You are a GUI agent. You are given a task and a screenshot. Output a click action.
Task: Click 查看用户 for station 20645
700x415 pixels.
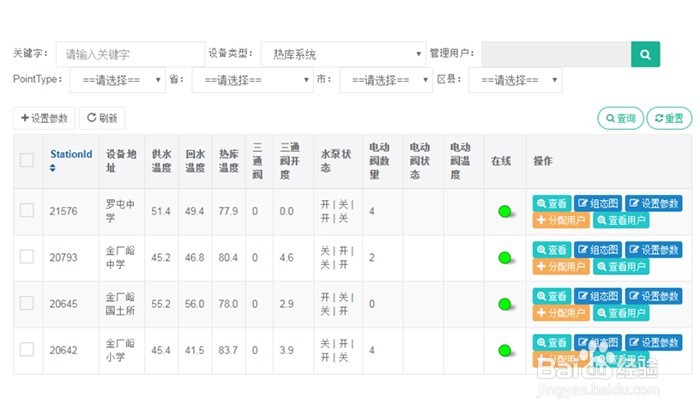point(621,313)
